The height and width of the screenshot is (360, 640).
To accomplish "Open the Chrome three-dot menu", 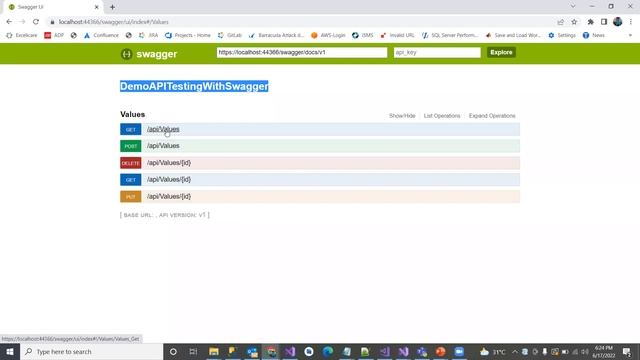I will (631, 22).
